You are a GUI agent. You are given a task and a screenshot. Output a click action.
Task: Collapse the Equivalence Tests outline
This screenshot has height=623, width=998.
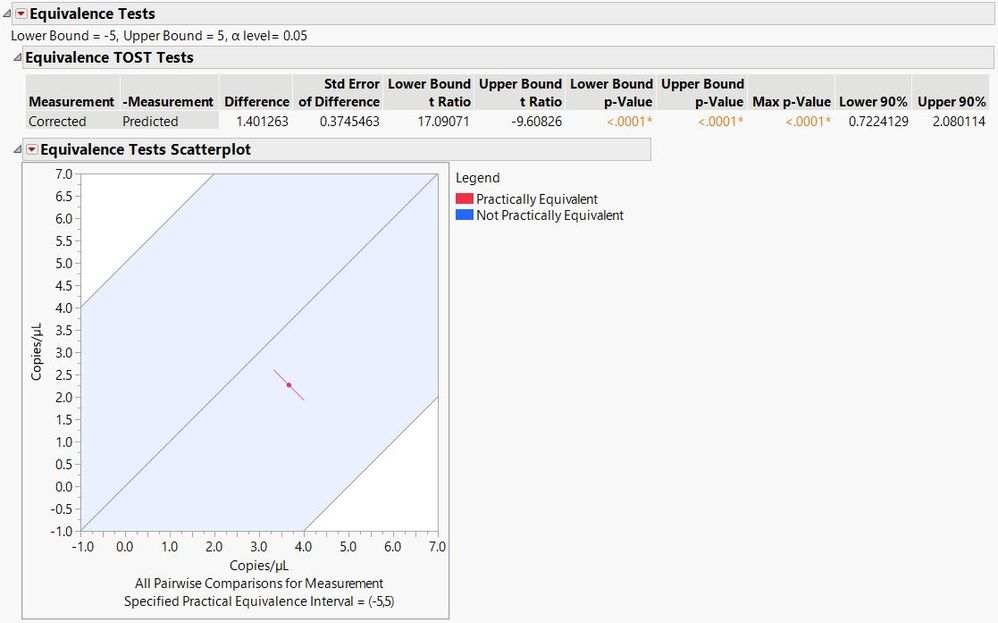coord(7,13)
